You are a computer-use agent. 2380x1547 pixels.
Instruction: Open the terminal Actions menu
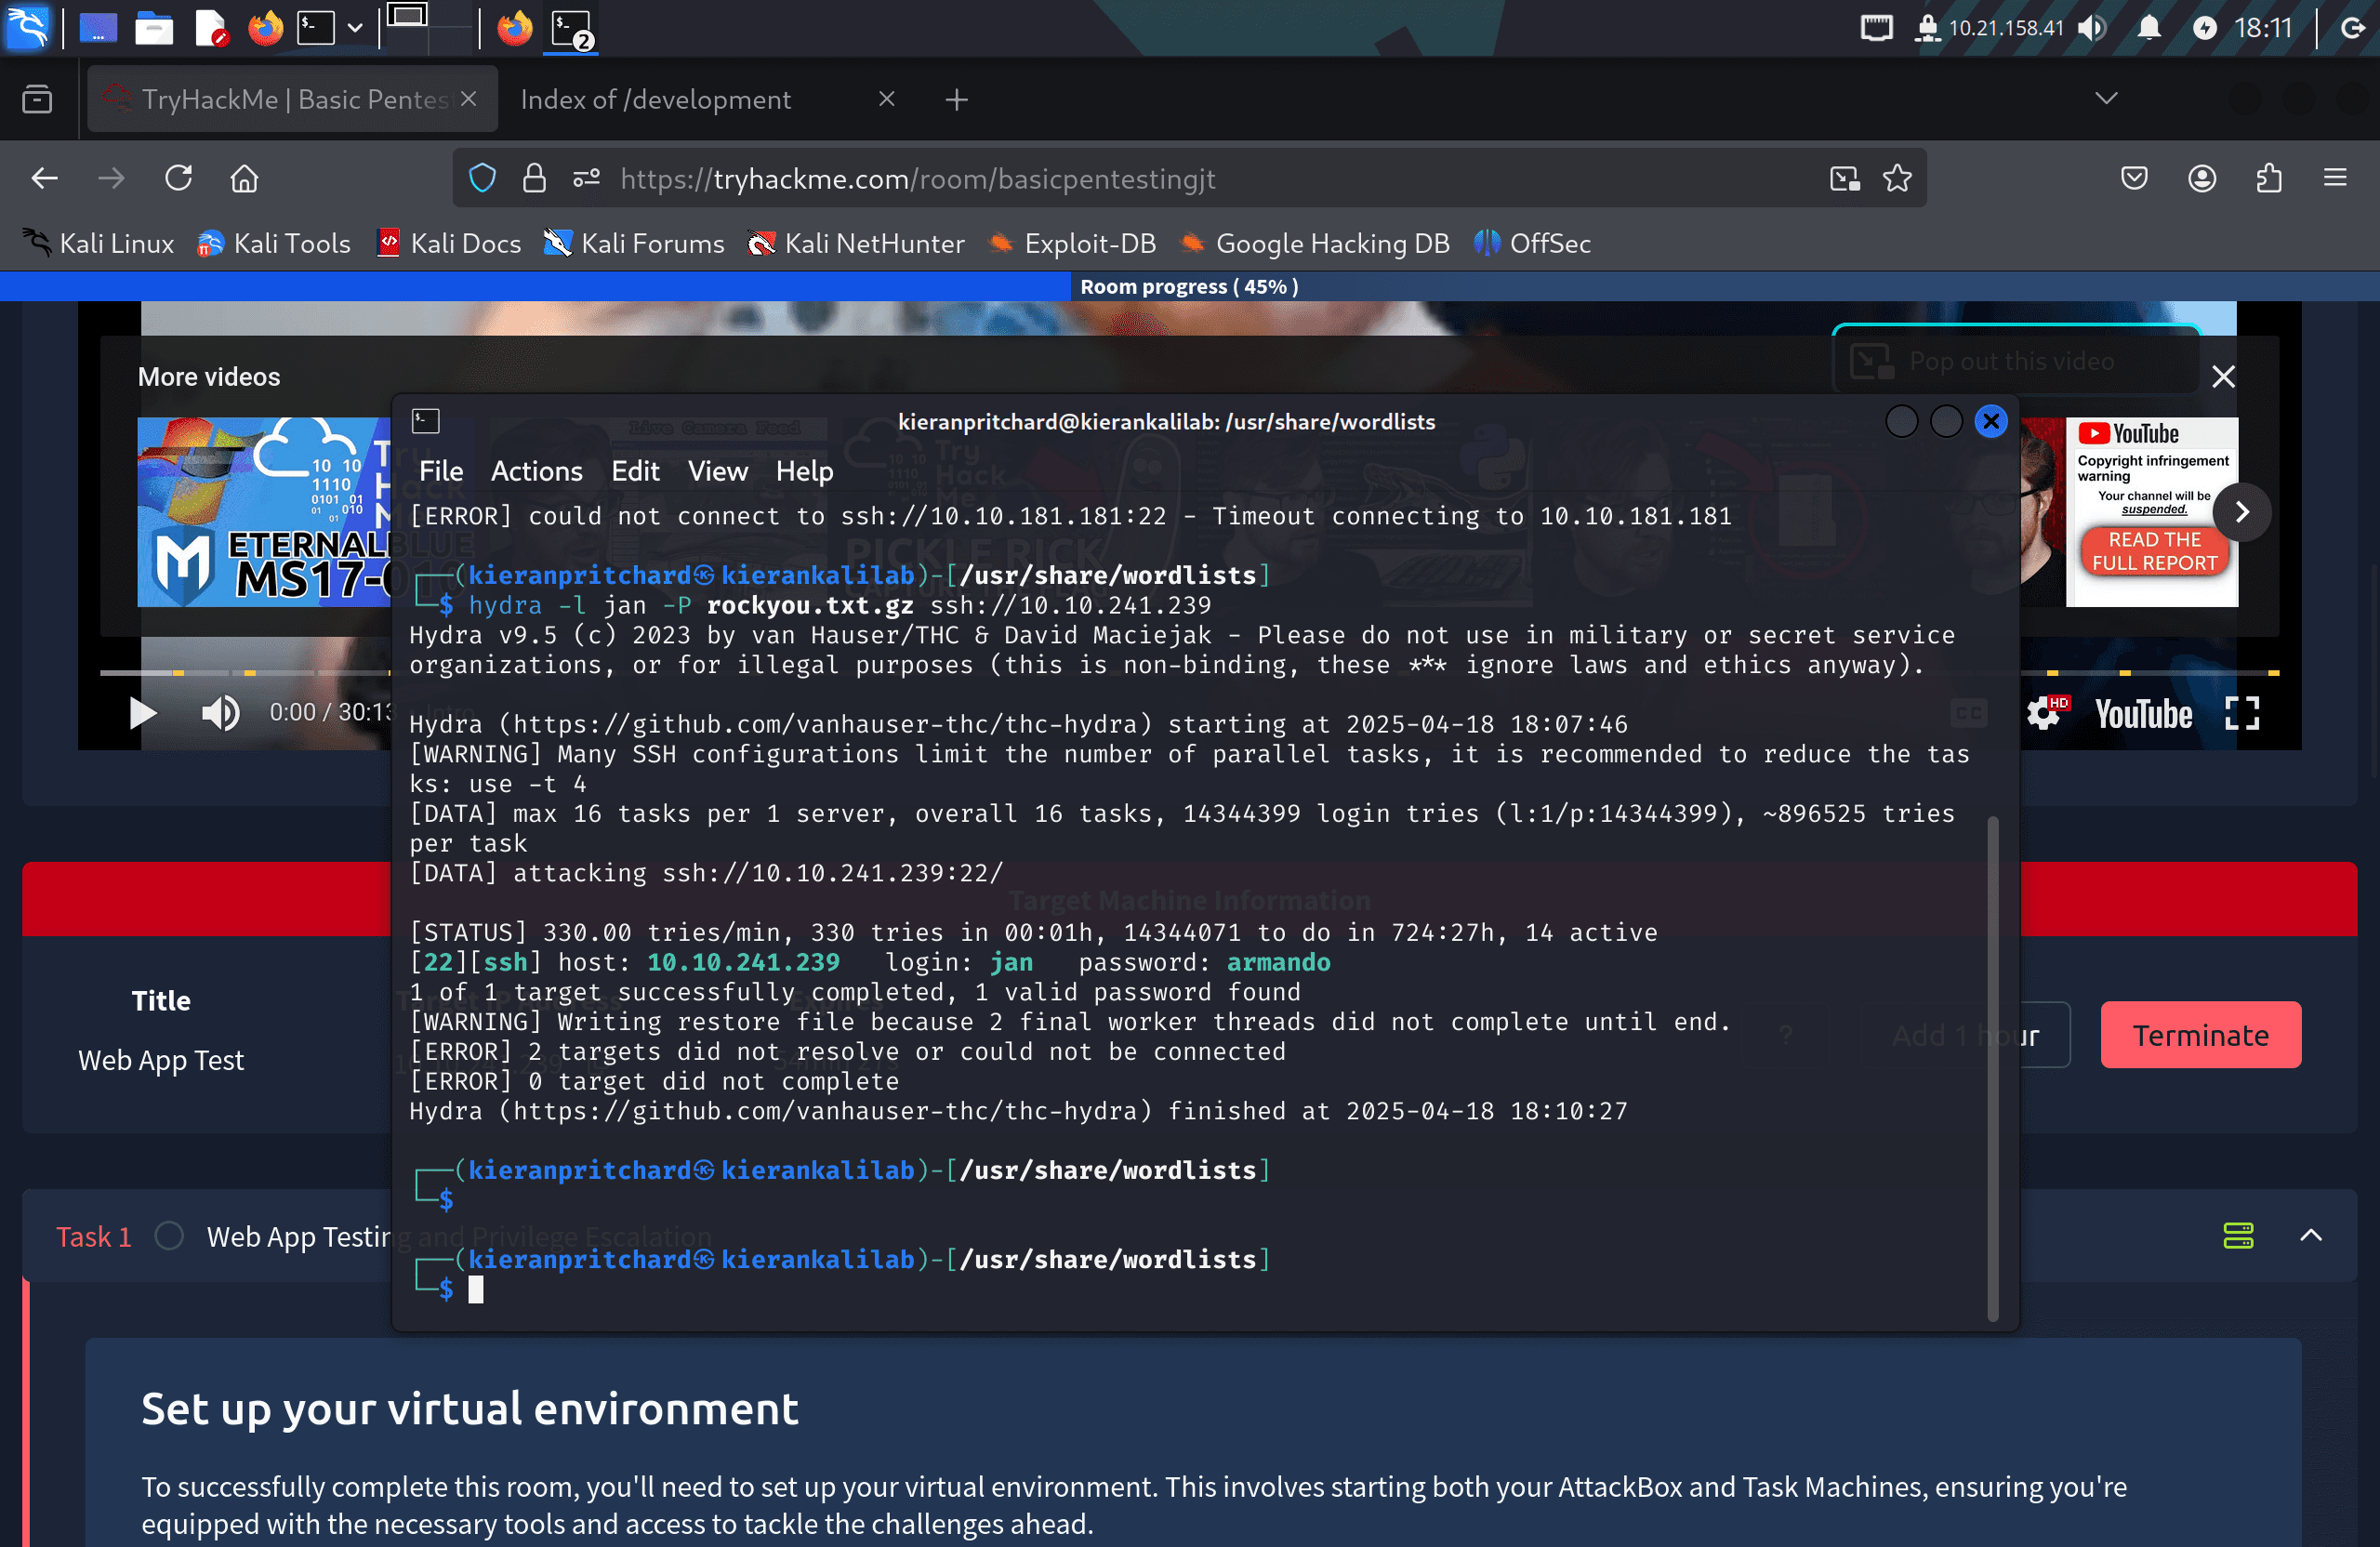[x=537, y=471]
